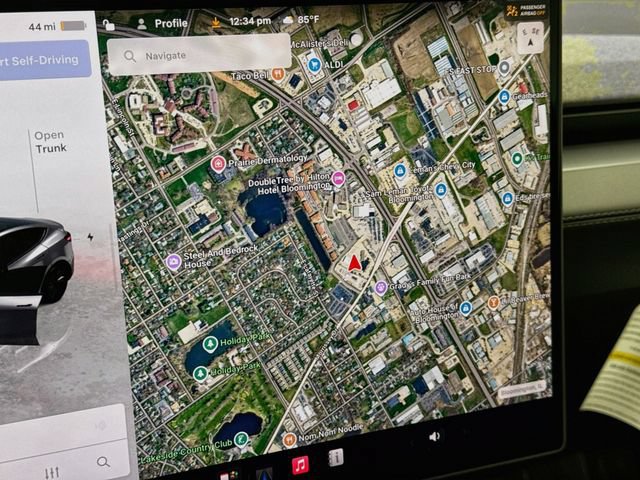This screenshot has width=640, height=480.
Task: Tap the 12:34 pm clock
Action: point(250,21)
